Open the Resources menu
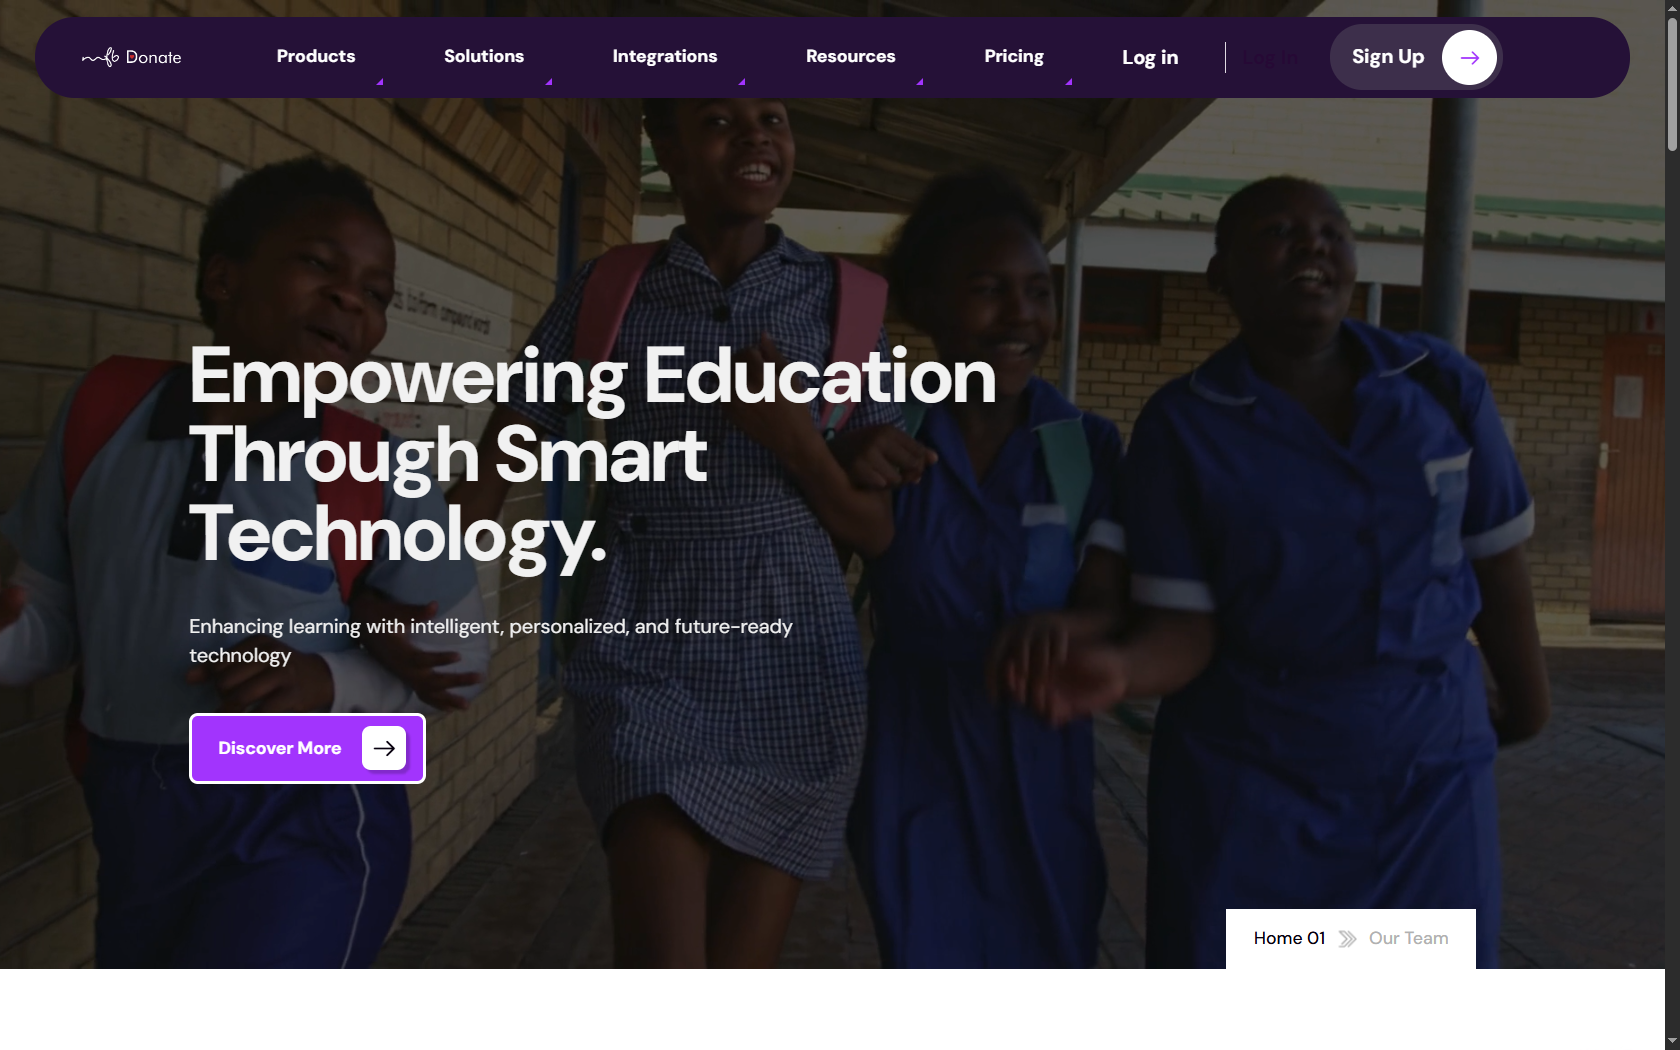This screenshot has width=1680, height=1050. click(851, 56)
